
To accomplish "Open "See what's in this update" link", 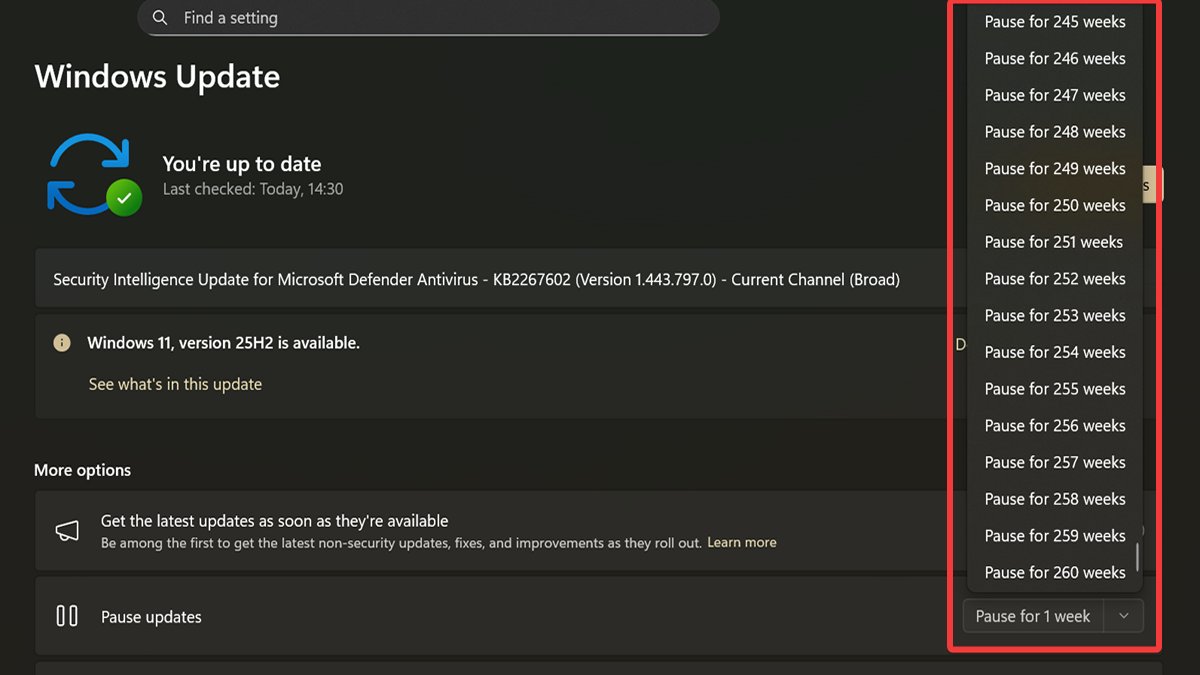I will point(175,384).
